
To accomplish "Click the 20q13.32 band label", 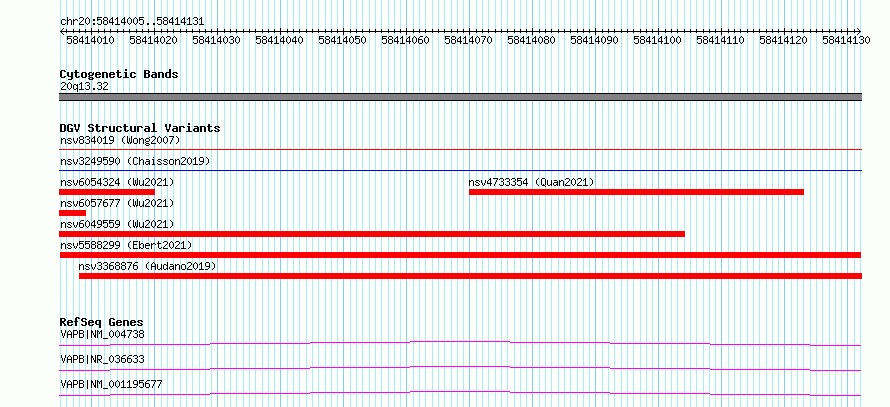I will [84, 87].
